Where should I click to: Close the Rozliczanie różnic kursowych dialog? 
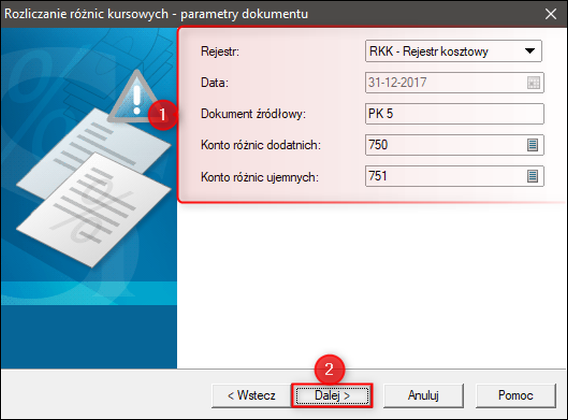(551, 14)
